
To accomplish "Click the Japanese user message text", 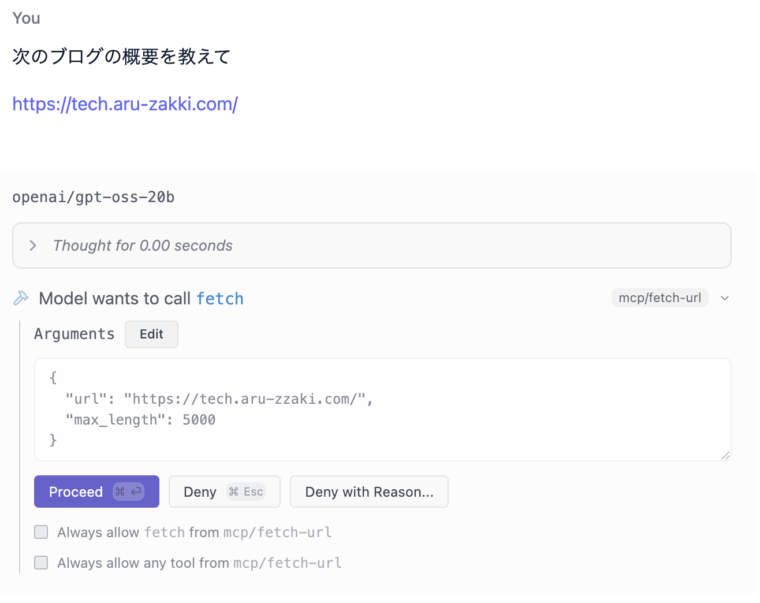I will coord(121,57).
